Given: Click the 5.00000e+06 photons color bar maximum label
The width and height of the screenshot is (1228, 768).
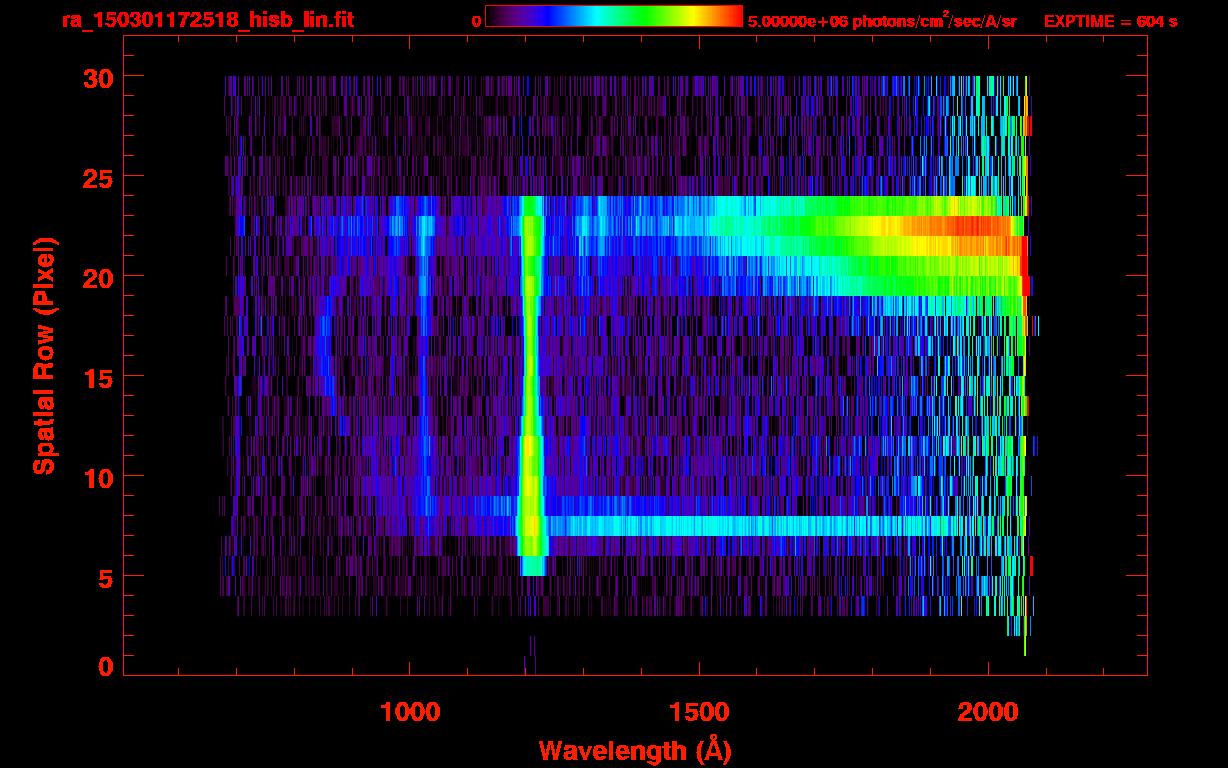Looking at the screenshot, I should click(882, 20).
